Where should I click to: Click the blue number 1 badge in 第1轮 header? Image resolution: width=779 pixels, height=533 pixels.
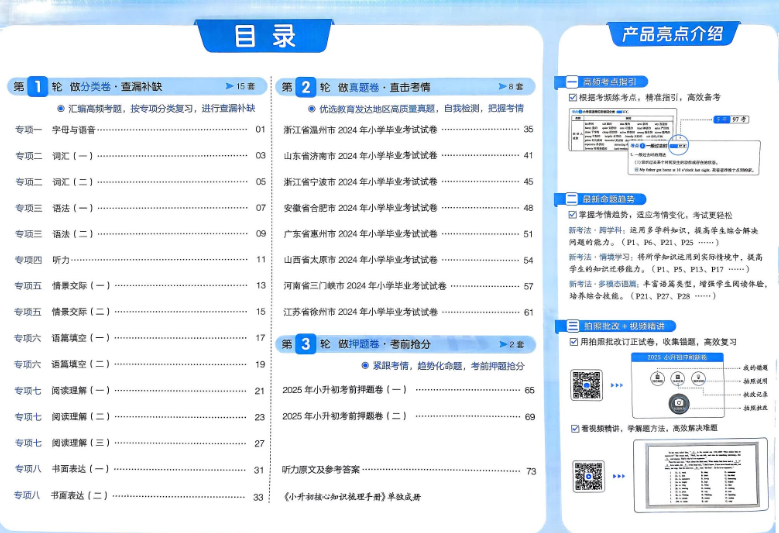pyautogui.click(x=37, y=86)
